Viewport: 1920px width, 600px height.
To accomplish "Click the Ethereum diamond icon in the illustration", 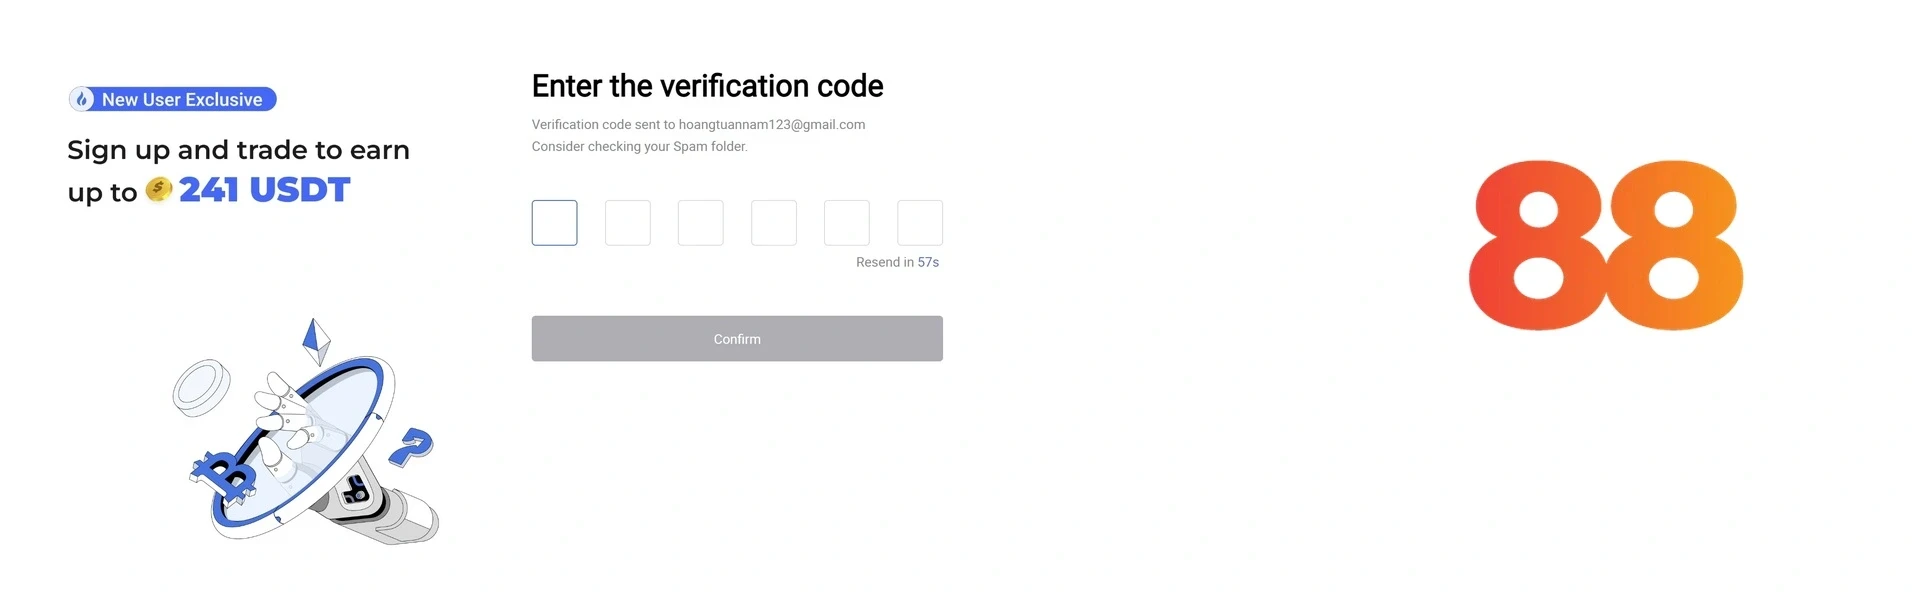I will (316, 341).
